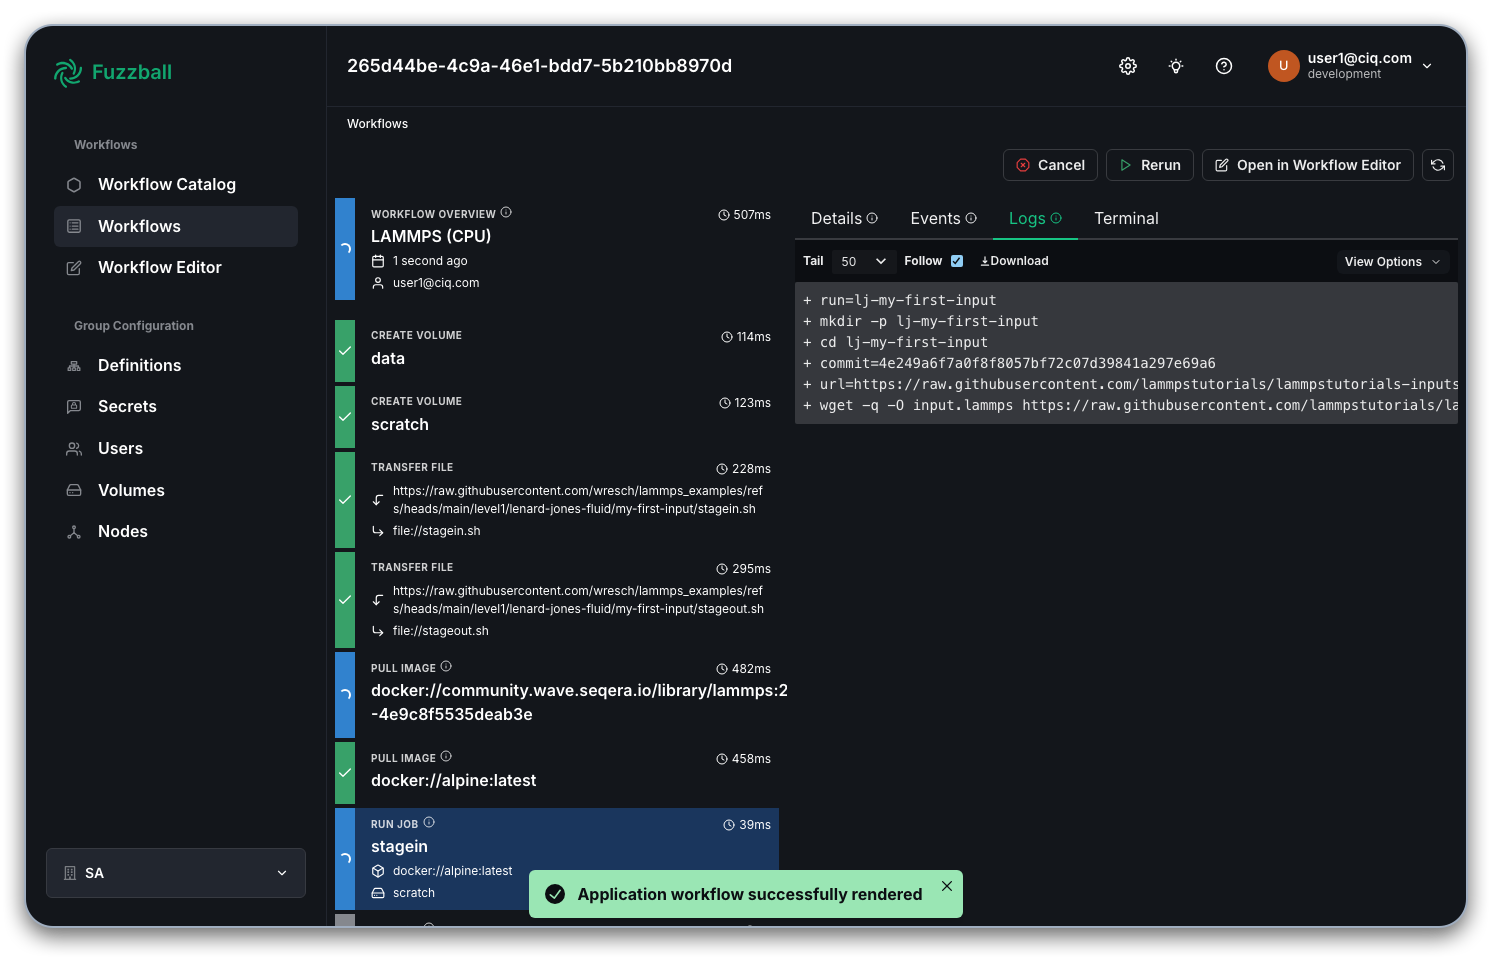Open the Terminal tab
1492x960 pixels.
click(1126, 218)
